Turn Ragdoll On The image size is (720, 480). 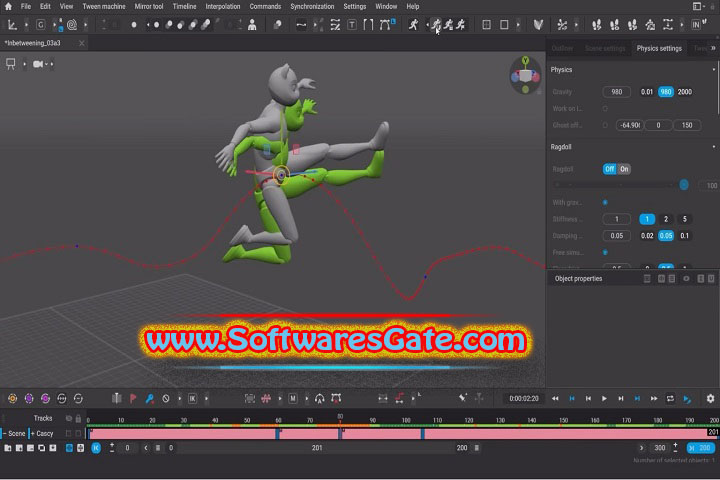[624, 169]
